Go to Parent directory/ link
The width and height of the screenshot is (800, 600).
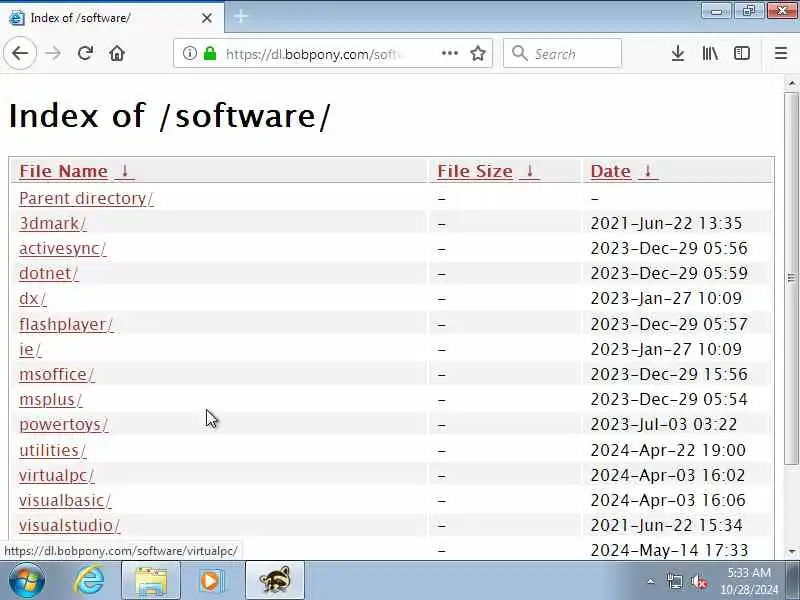[x=86, y=198]
